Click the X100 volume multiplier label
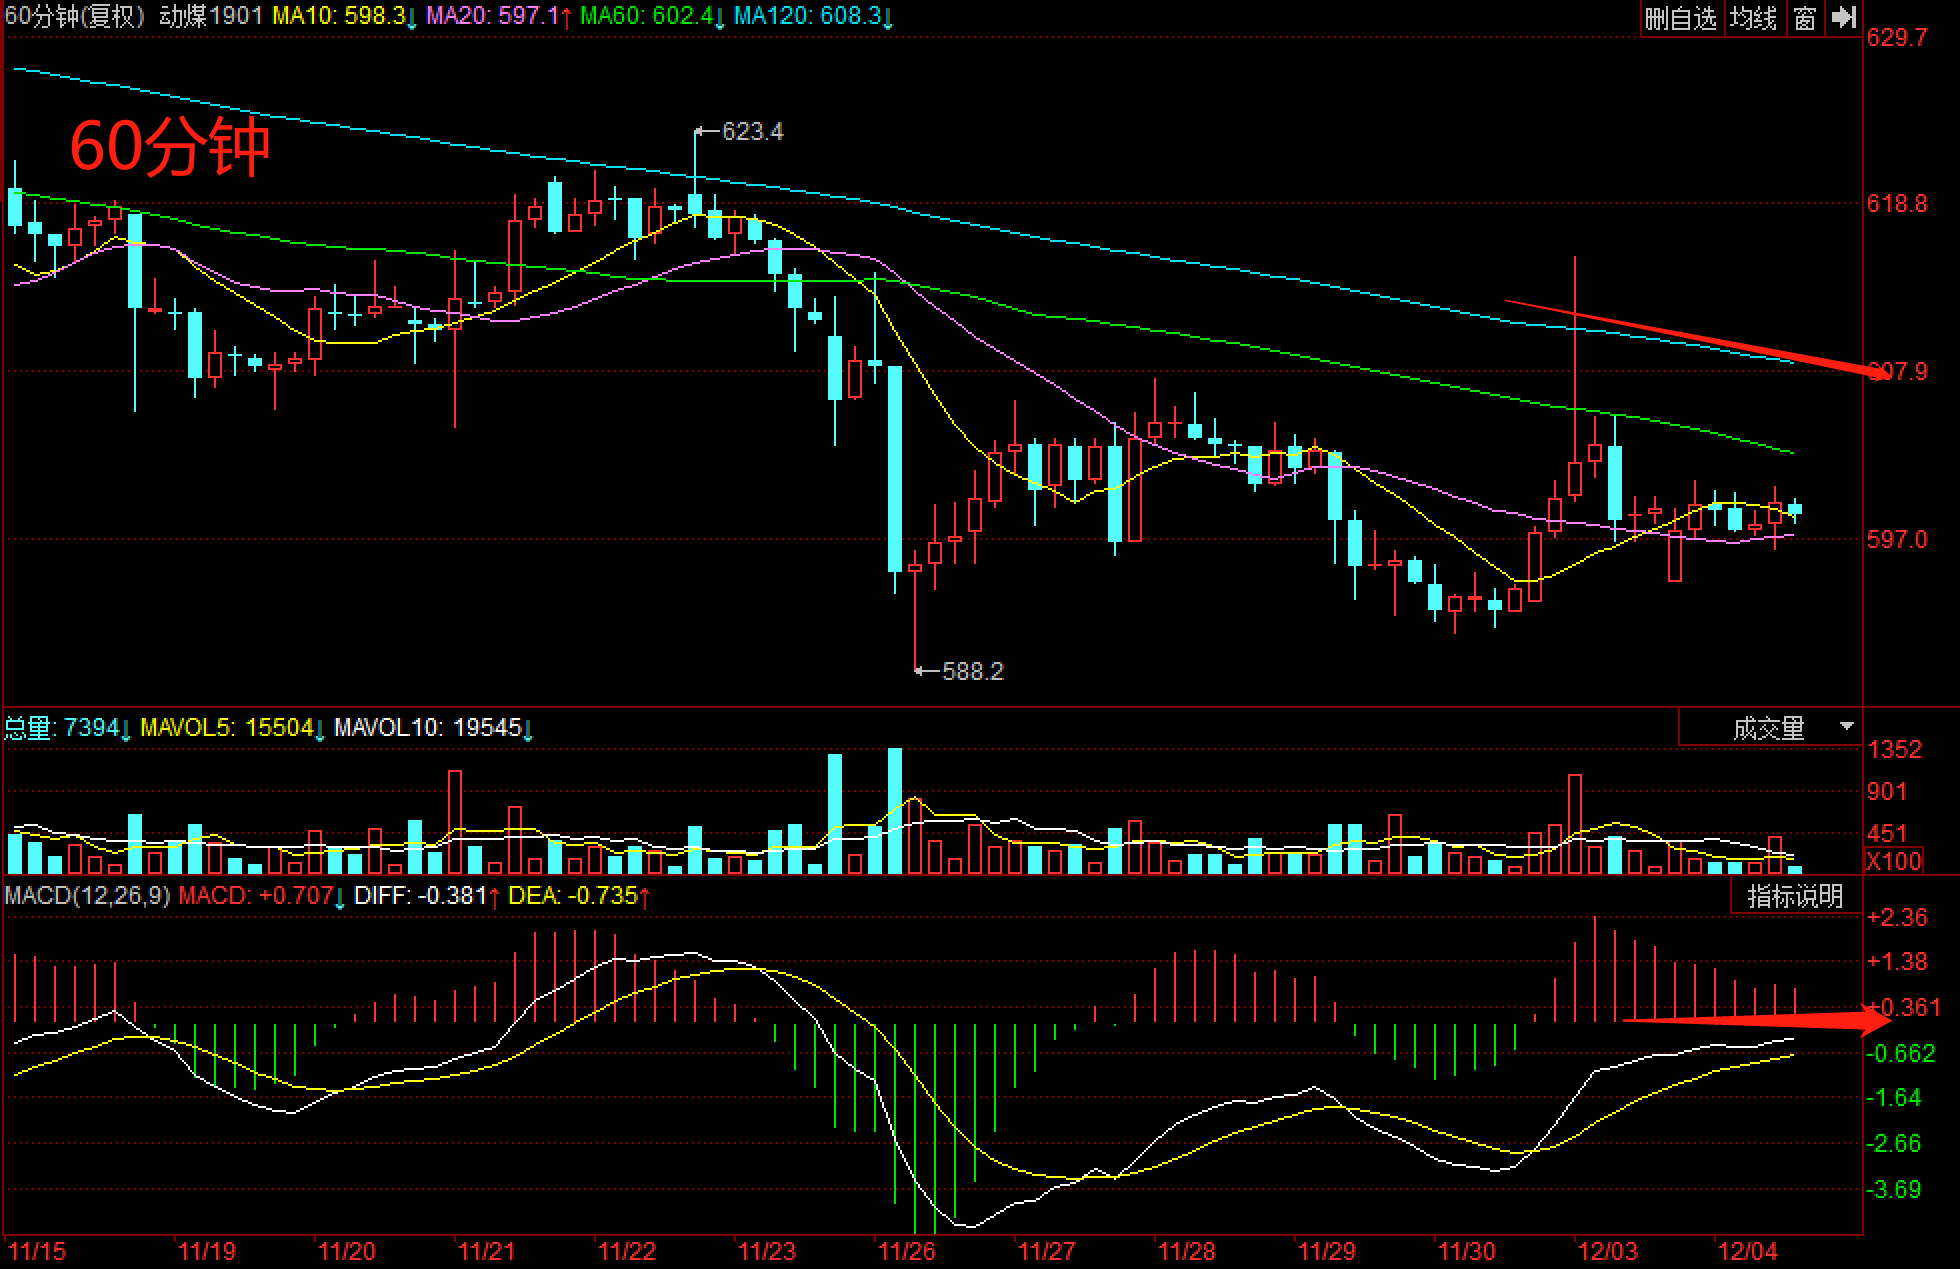Viewport: 1960px width, 1269px height. pyautogui.click(x=1894, y=861)
